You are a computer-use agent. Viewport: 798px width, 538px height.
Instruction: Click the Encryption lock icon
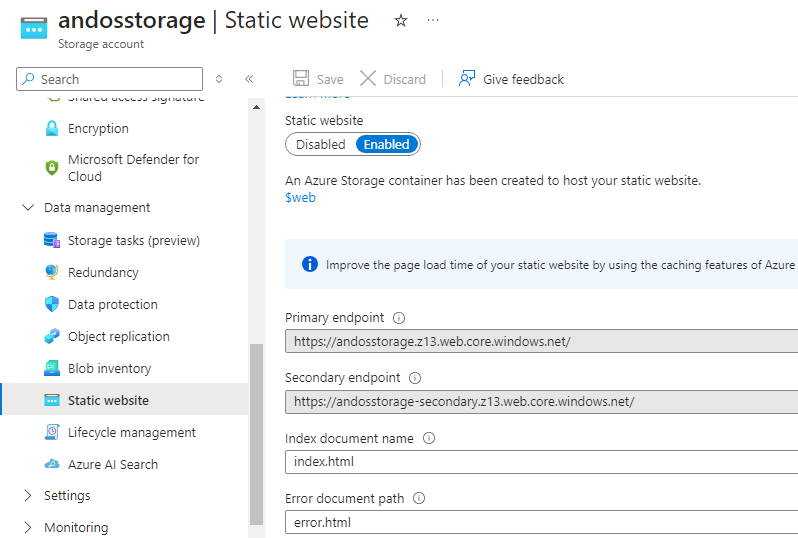(52, 128)
